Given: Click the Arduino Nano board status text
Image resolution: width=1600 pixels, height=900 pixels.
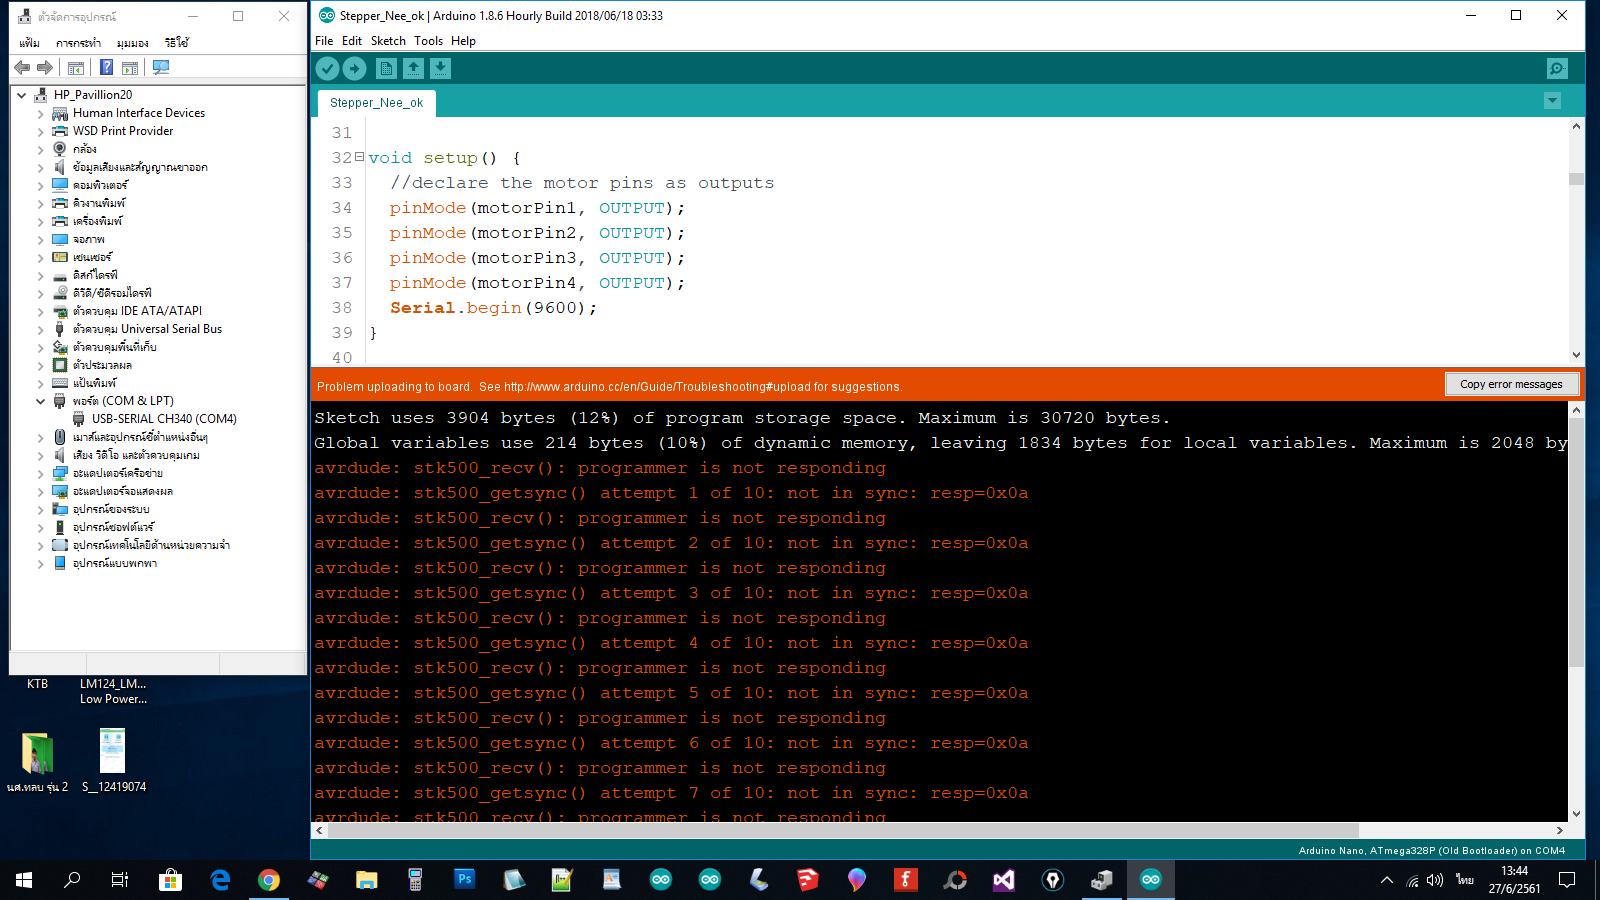Looking at the screenshot, I should [1431, 851].
